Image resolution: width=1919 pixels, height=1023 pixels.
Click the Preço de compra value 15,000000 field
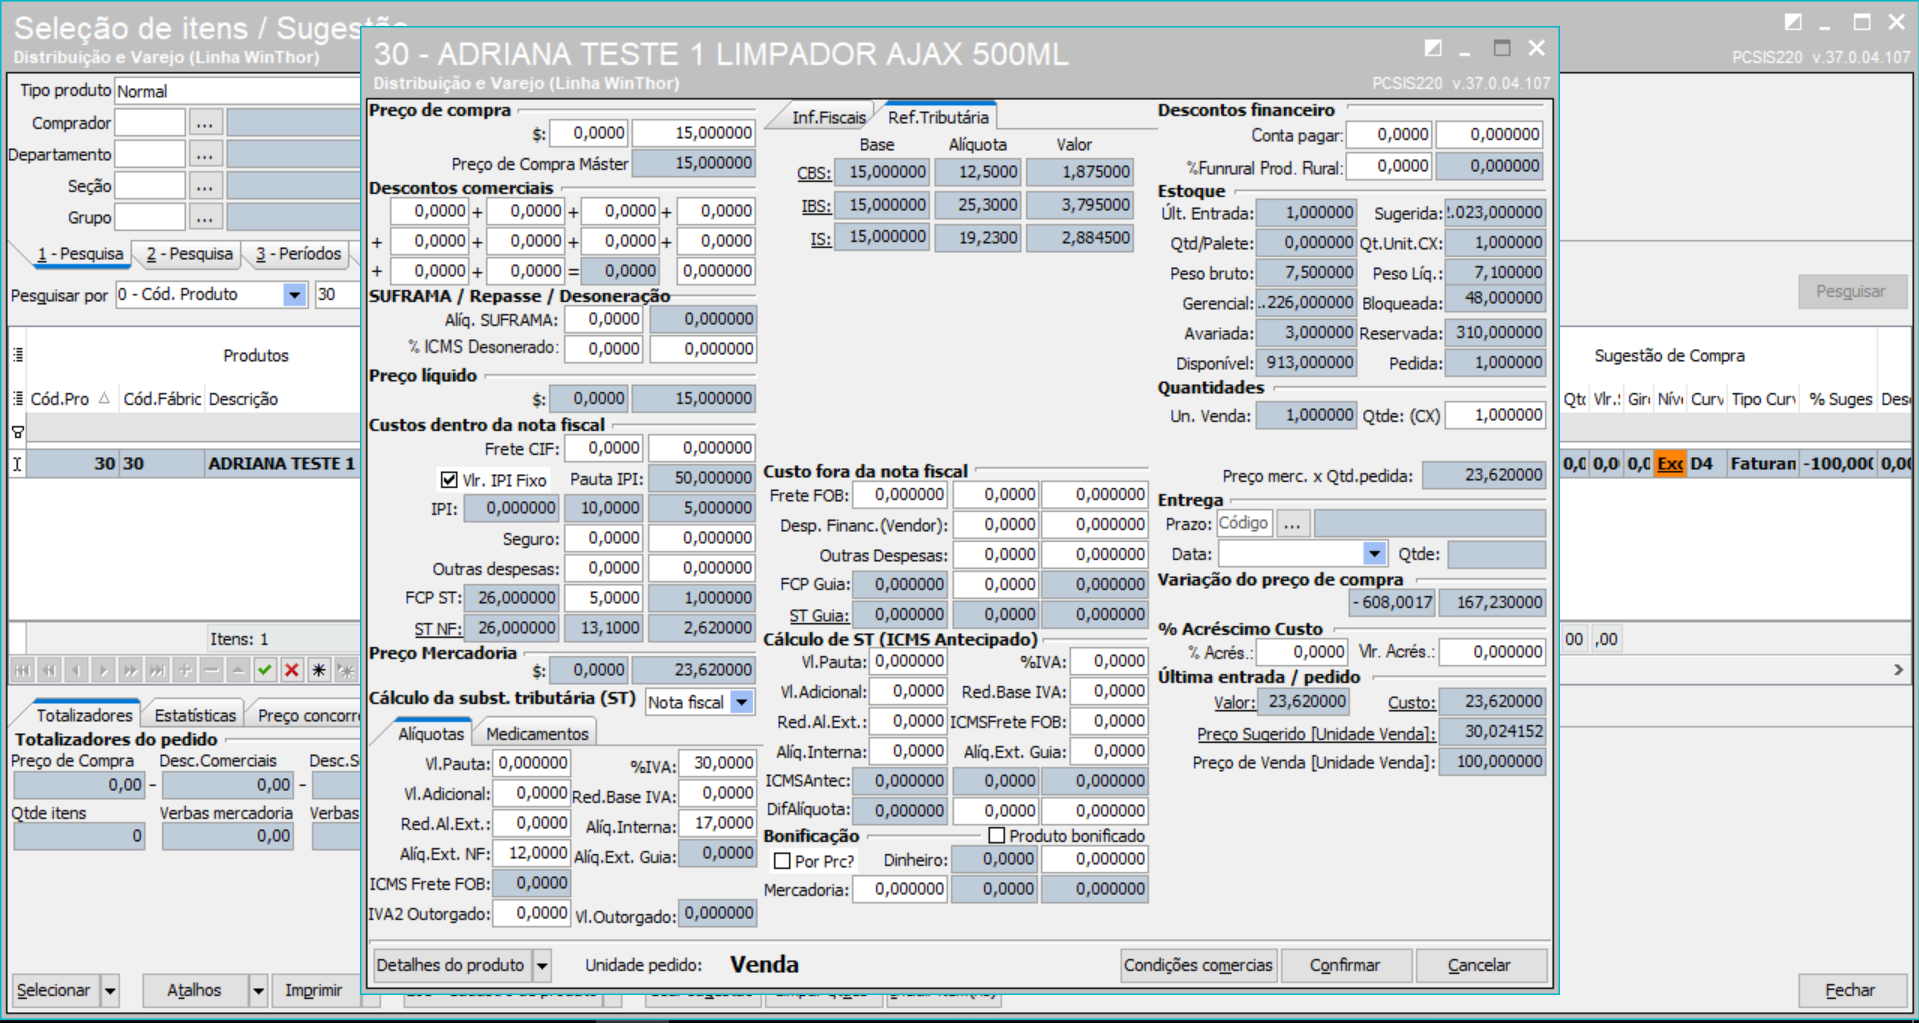point(694,133)
